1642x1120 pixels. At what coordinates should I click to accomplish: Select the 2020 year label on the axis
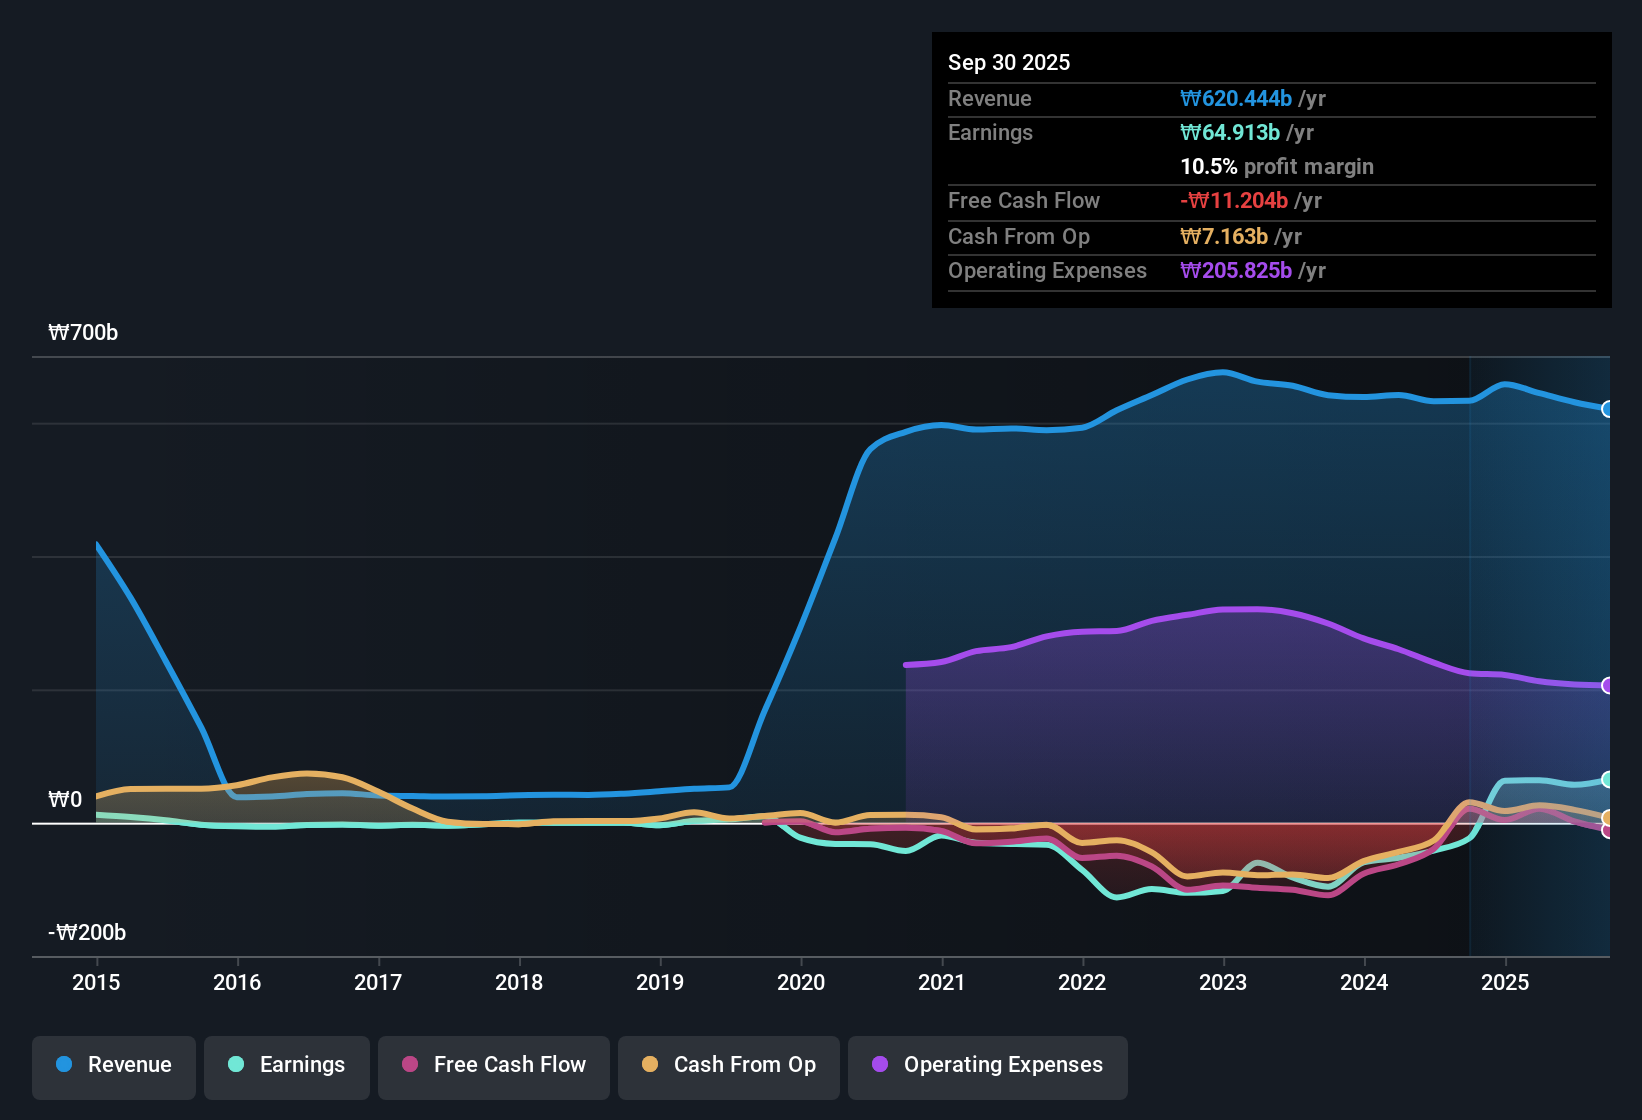pyautogui.click(x=801, y=983)
